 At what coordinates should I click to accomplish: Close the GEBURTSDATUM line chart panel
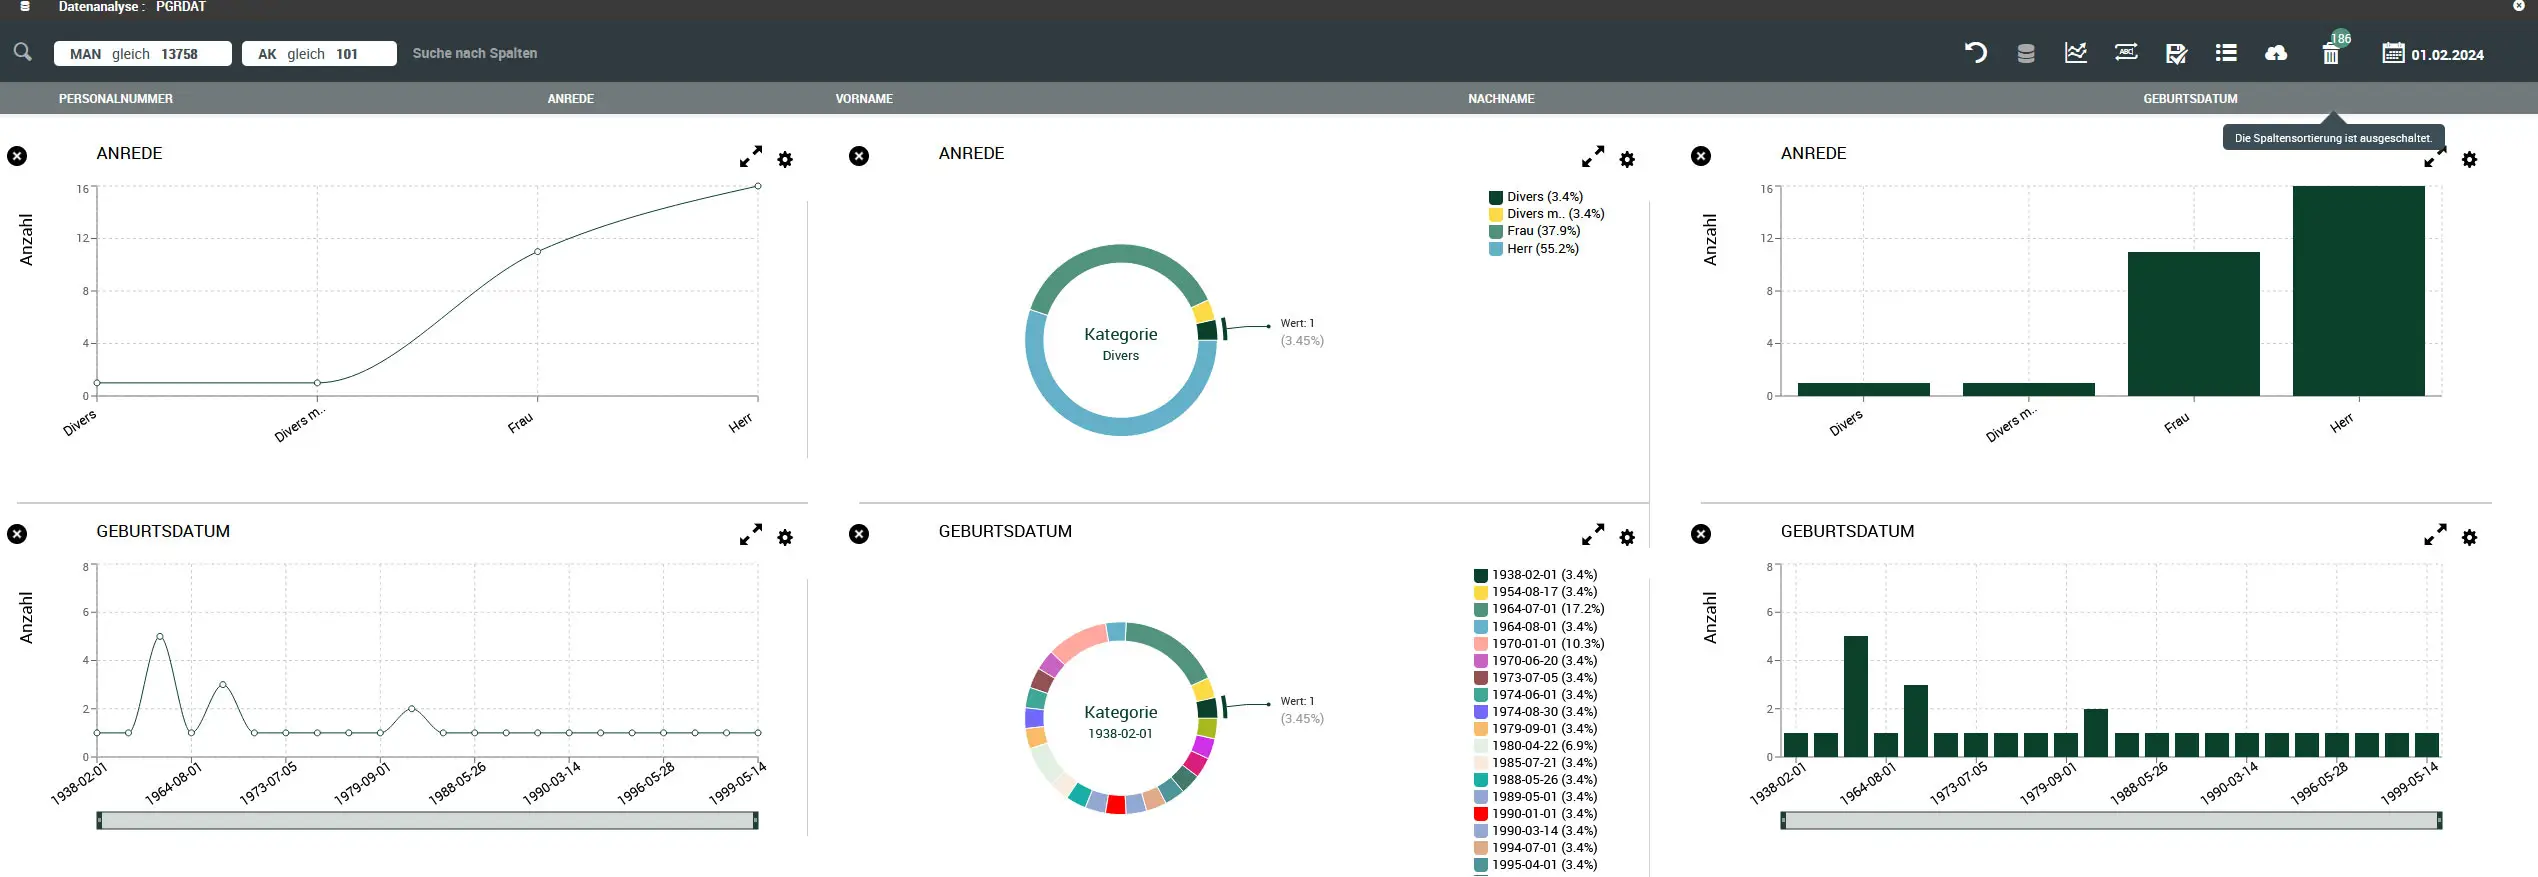point(17,534)
